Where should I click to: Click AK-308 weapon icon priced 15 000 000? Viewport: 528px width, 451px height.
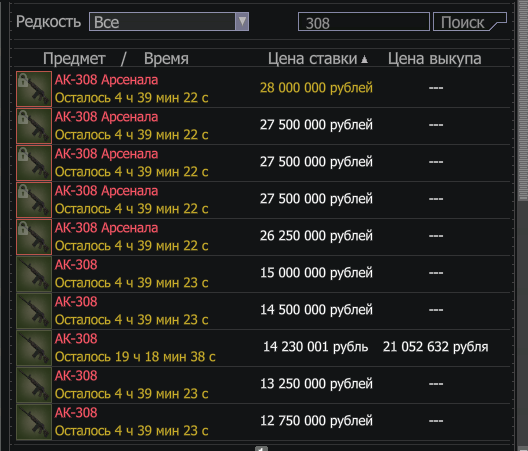point(34,274)
